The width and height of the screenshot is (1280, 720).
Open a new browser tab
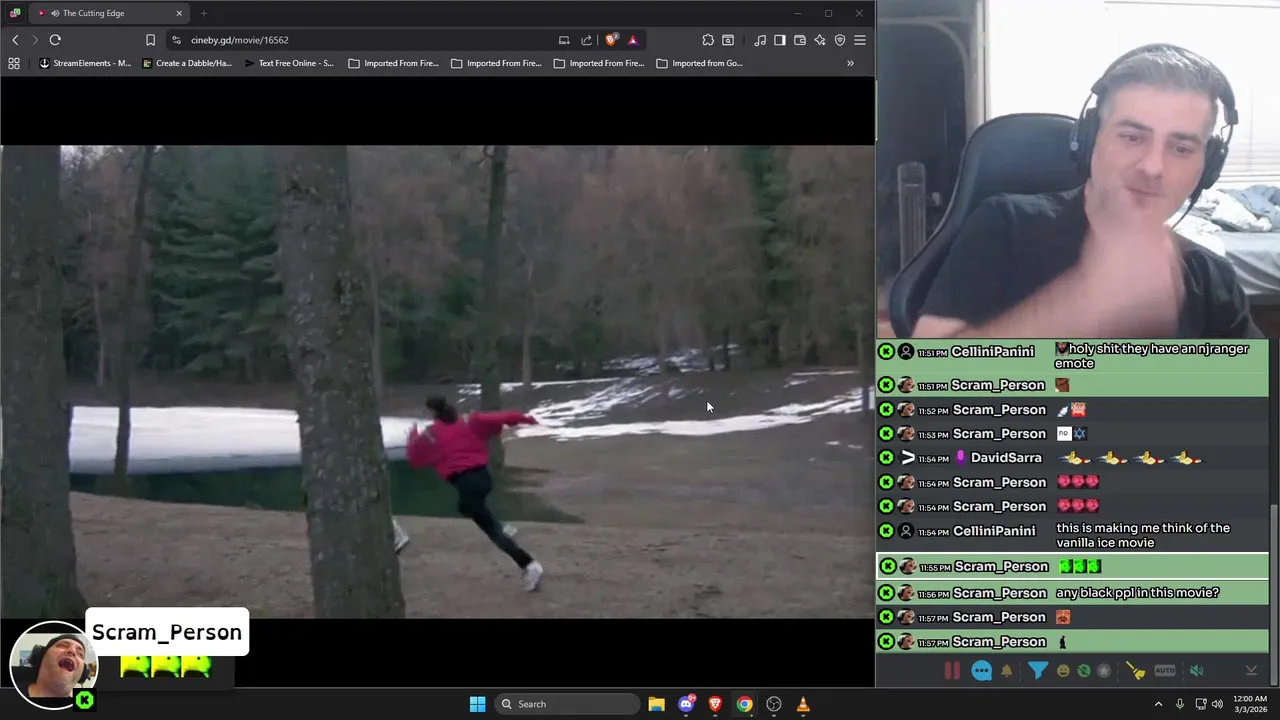204,13
